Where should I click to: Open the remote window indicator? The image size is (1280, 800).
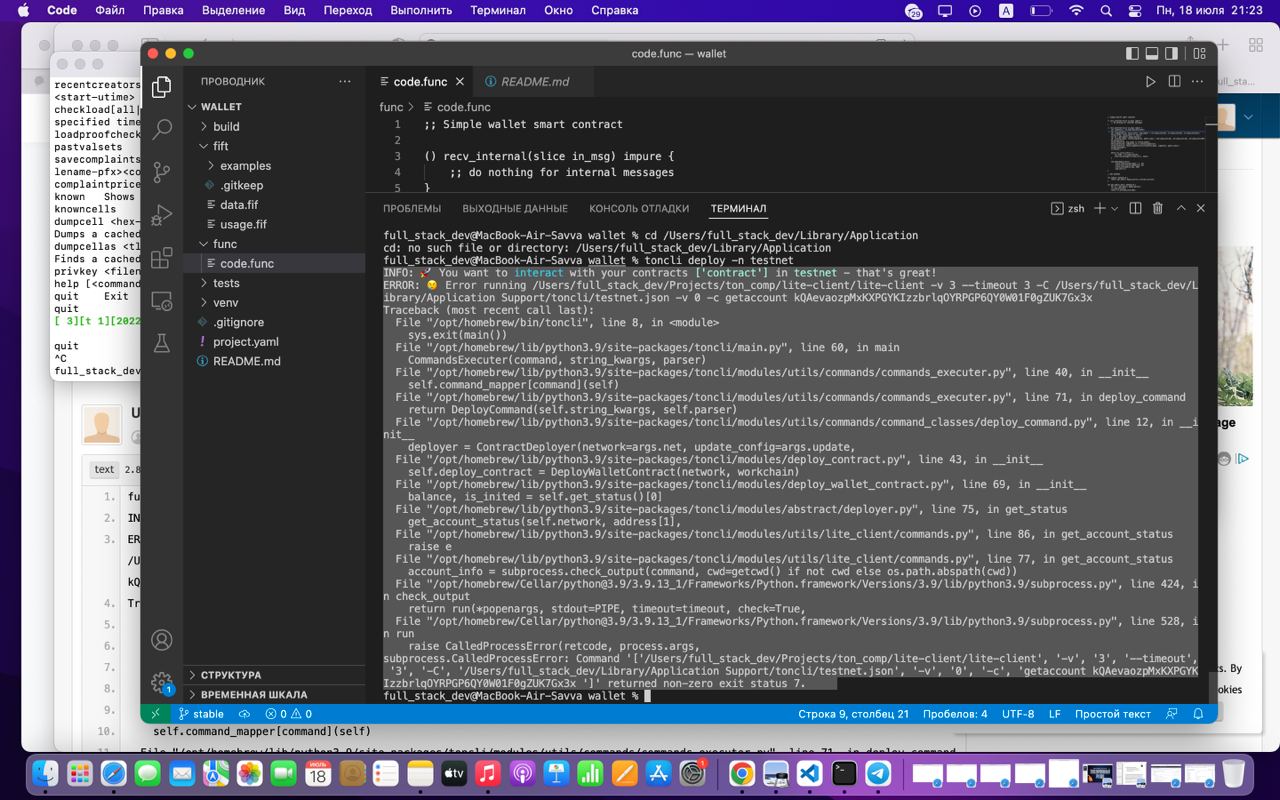pyautogui.click(x=155, y=714)
